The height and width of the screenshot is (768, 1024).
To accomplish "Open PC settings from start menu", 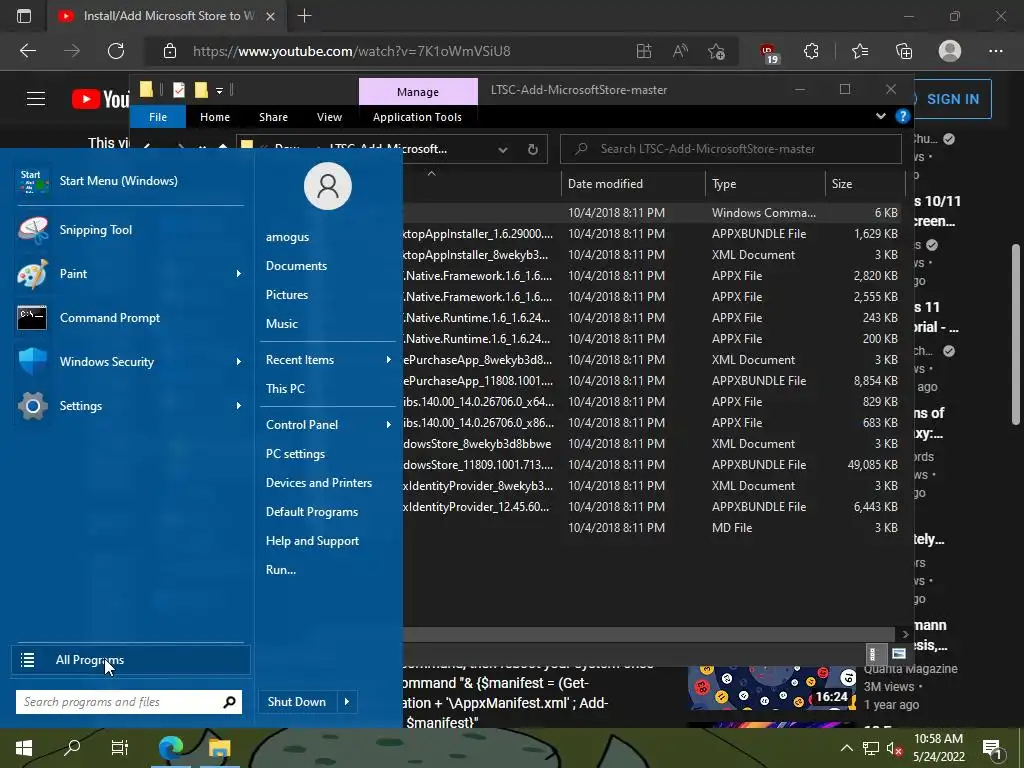I will tap(295, 454).
